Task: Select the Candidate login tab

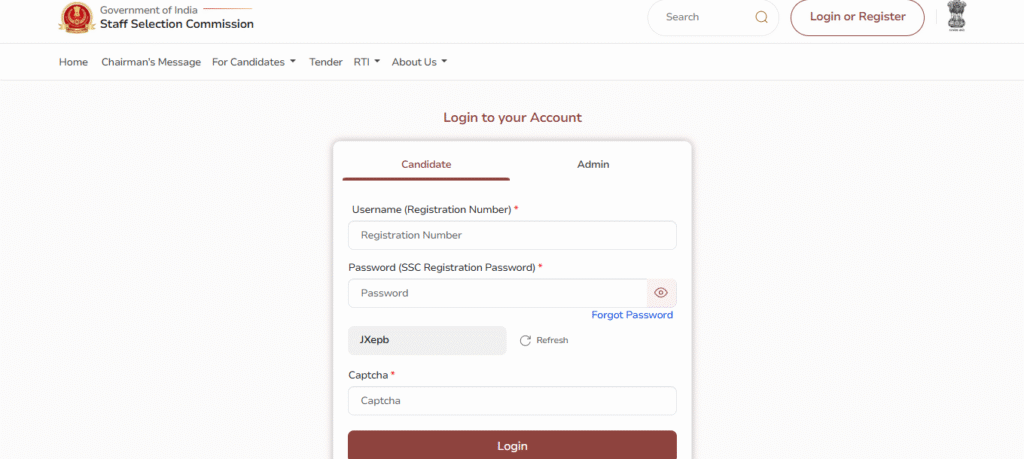Action: tap(426, 164)
